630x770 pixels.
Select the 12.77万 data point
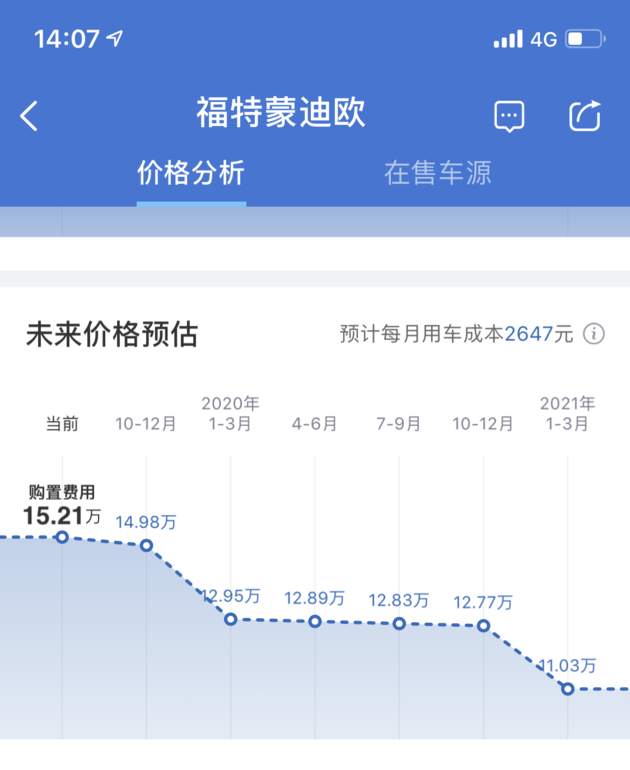point(484,626)
